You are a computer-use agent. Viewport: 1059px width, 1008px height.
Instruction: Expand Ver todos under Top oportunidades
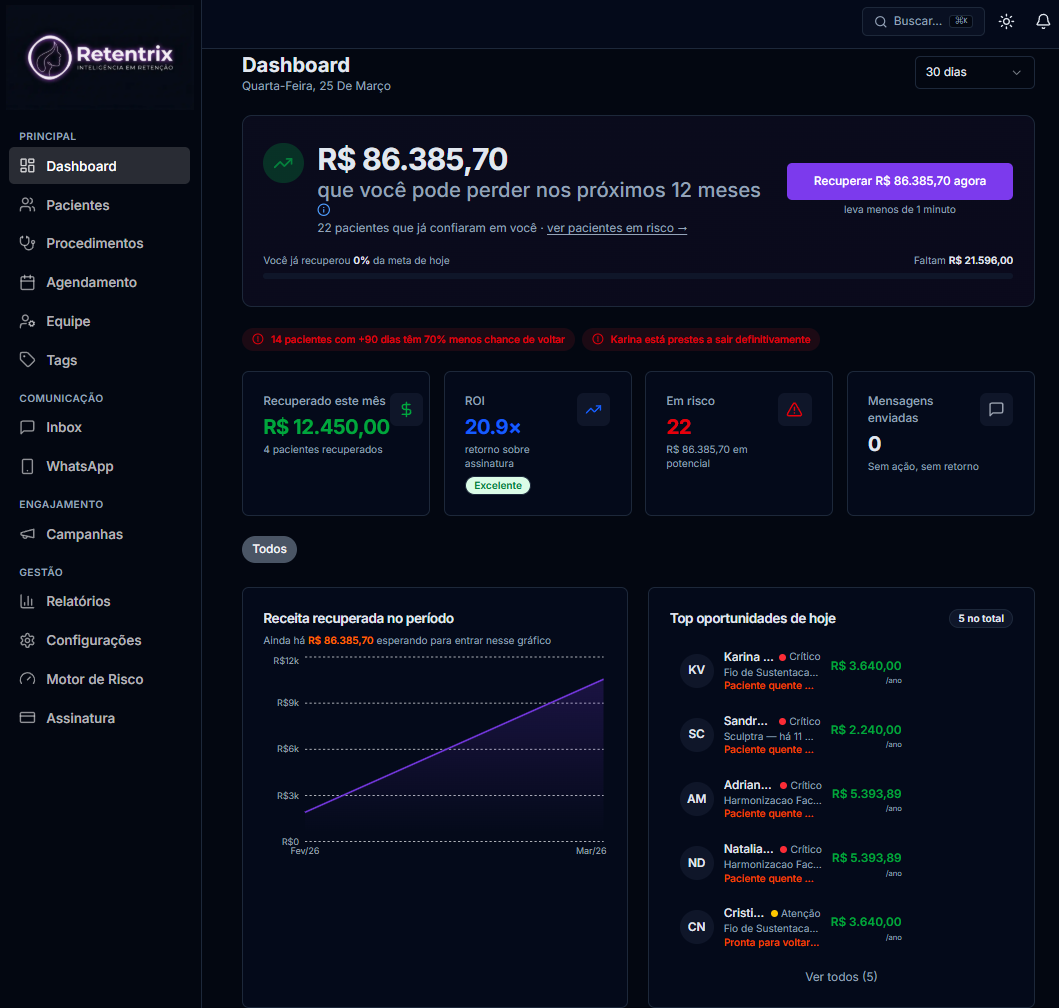pyautogui.click(x=841, y=976)
